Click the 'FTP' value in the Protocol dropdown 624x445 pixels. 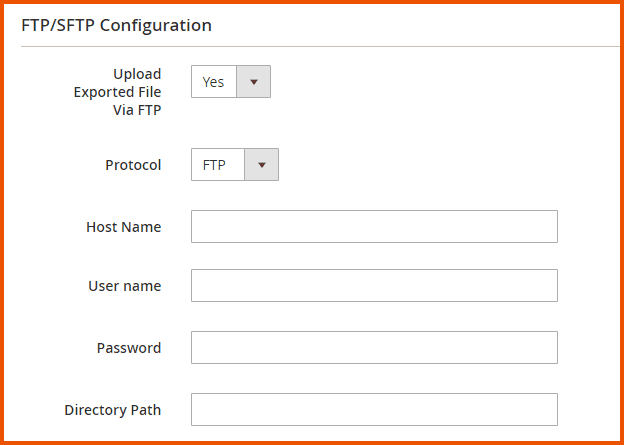tap(214, 165)
